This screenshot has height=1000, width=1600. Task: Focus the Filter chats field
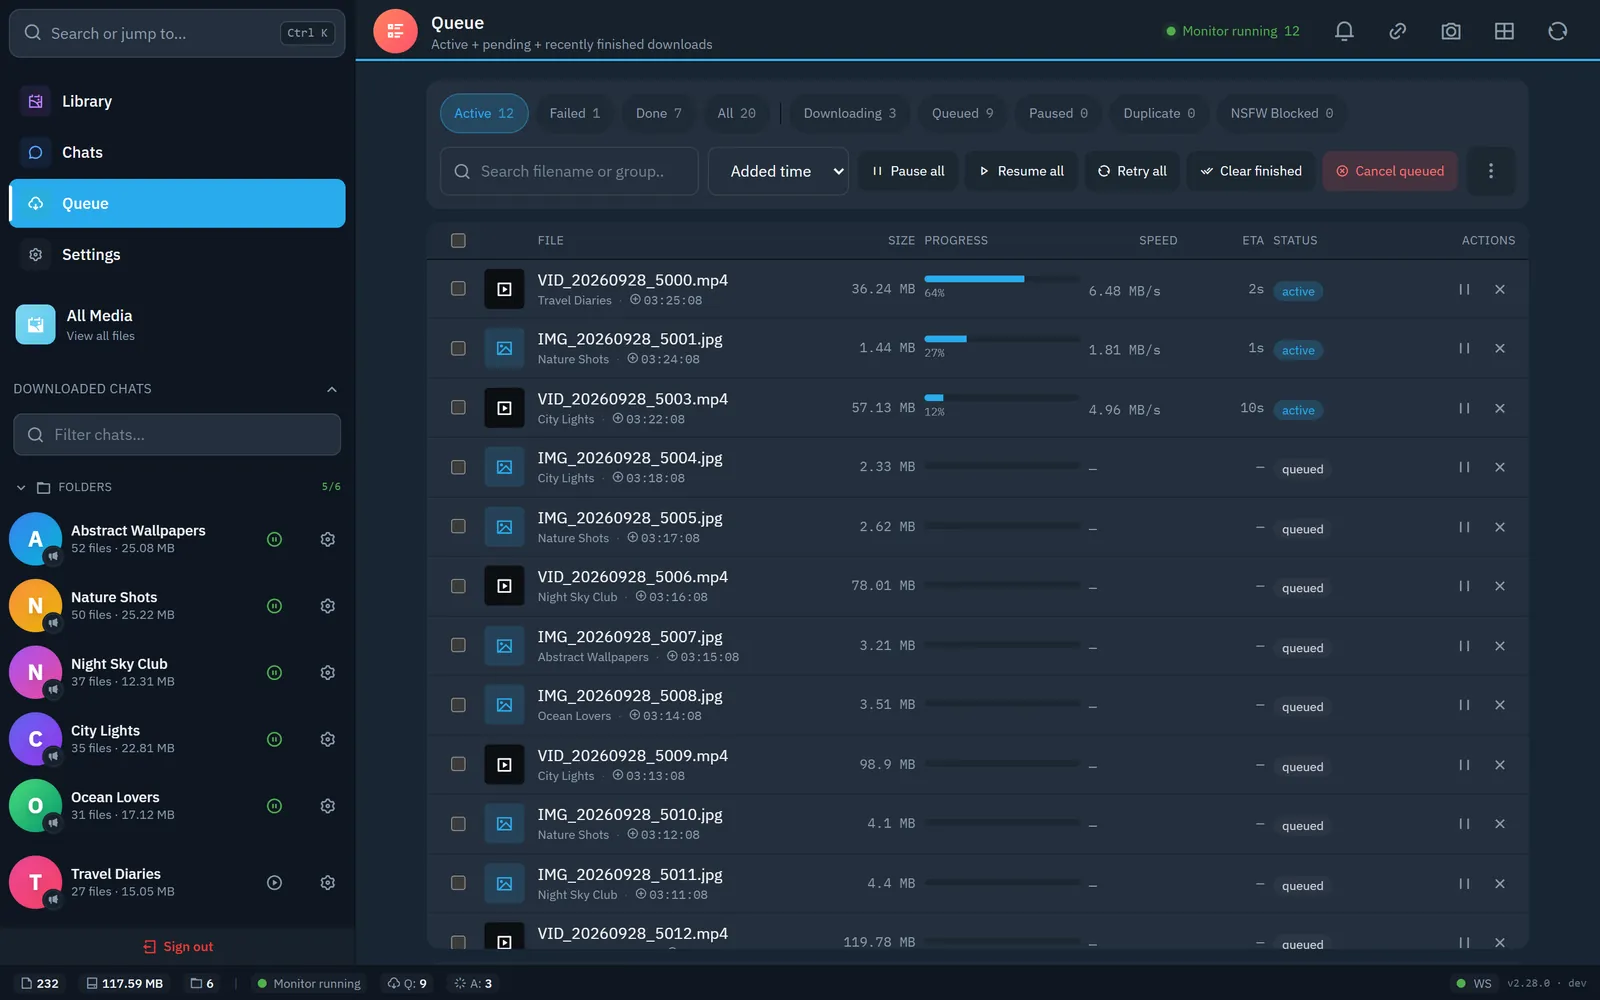coord(177,435)
